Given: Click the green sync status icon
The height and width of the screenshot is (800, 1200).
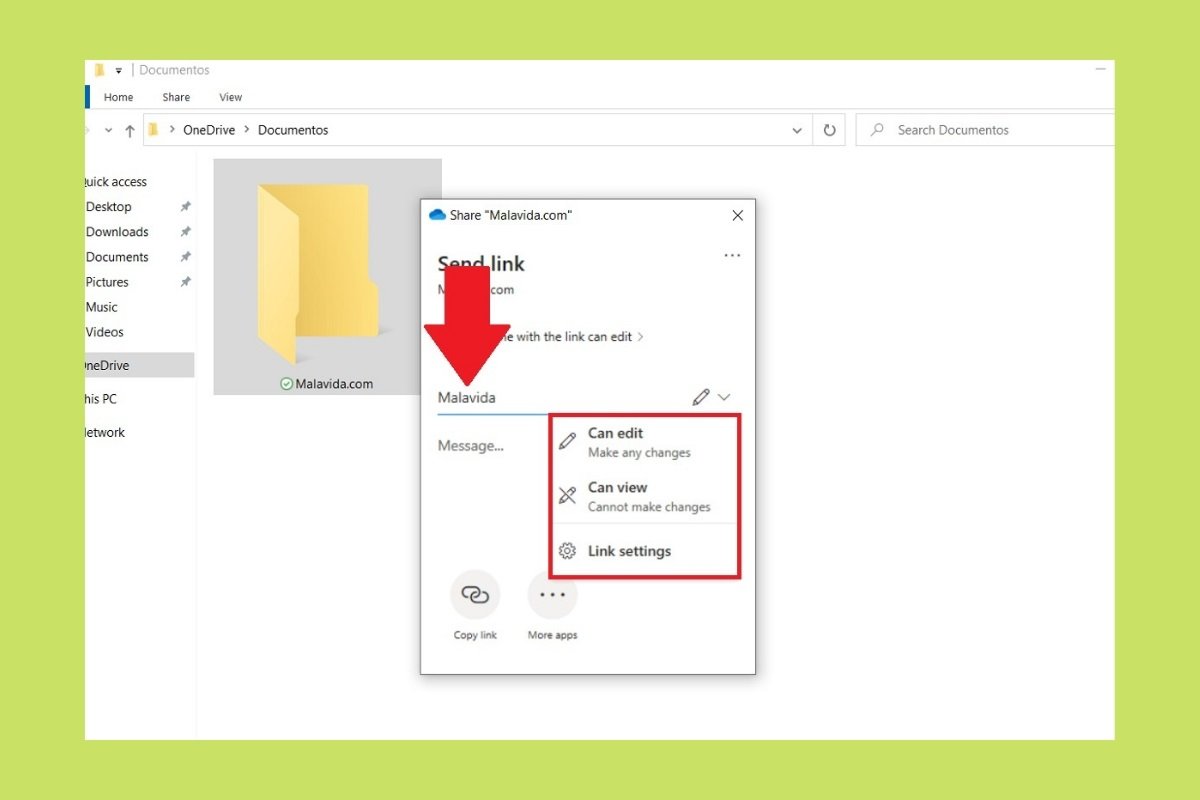Looking at the screenshot, I should pyautogui.click(x=287, y=384).
